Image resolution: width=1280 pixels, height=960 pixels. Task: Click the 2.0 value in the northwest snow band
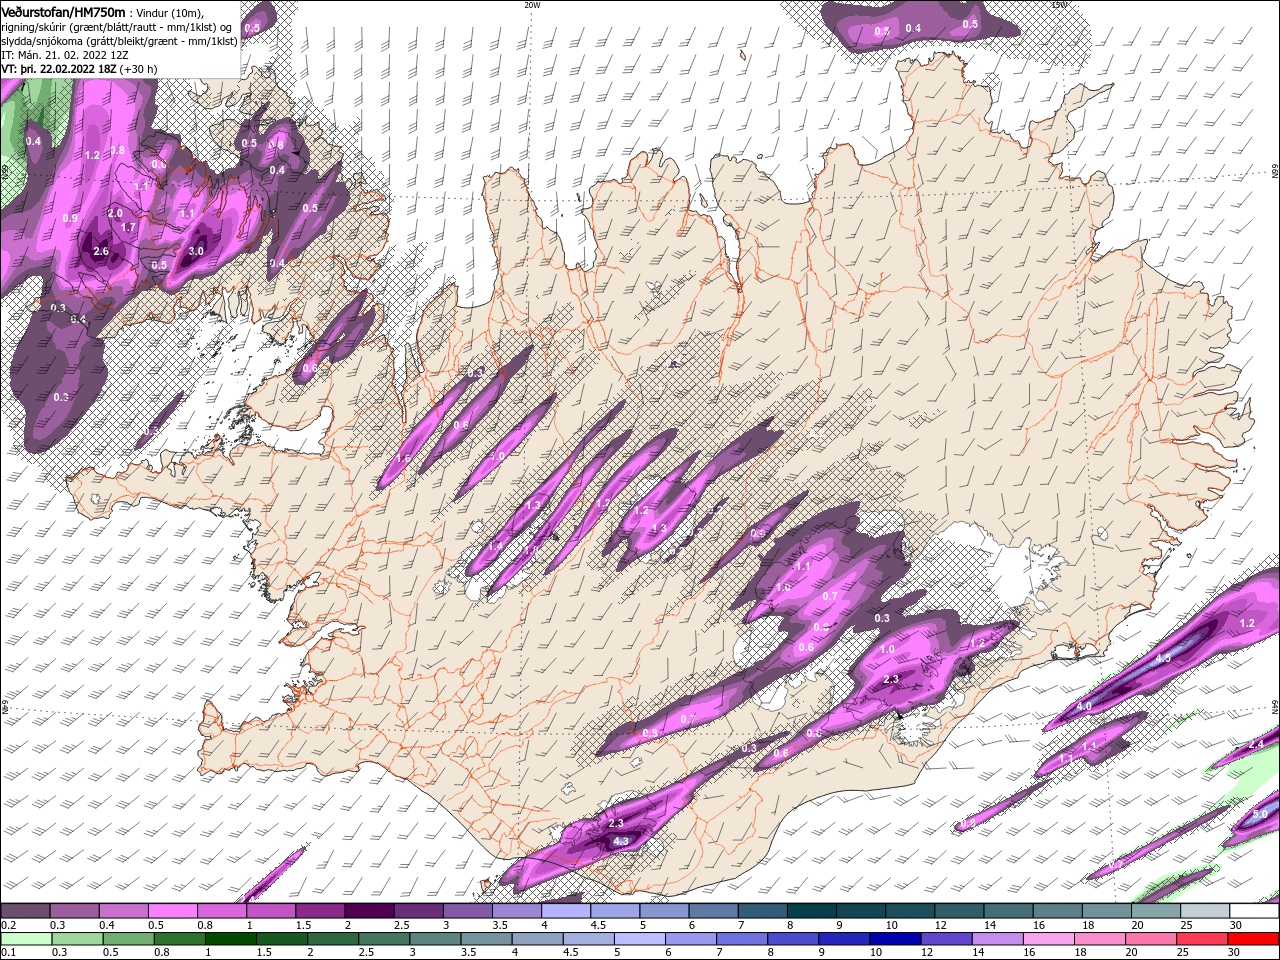coord(115,213)
